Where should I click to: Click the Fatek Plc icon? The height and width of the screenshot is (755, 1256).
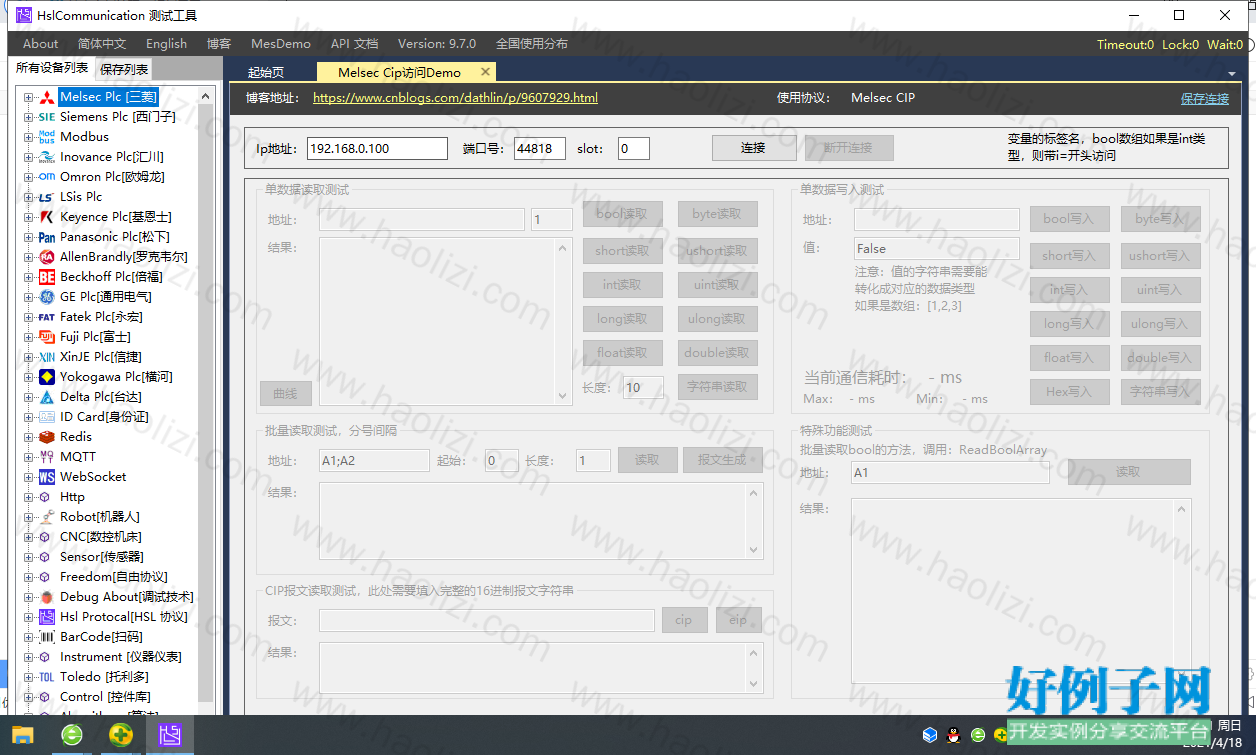46,317
